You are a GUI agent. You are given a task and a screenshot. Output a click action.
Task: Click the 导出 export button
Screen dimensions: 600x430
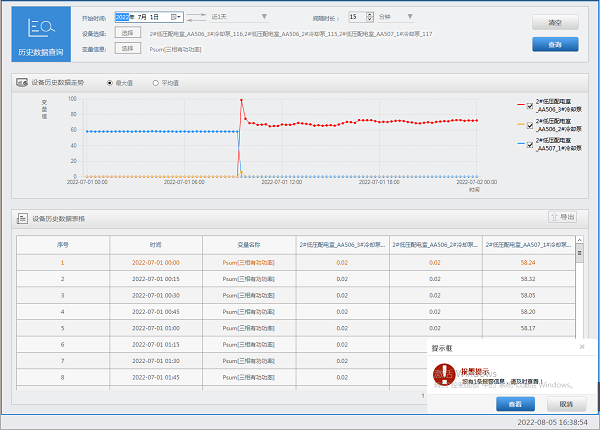tap(562, 217)
